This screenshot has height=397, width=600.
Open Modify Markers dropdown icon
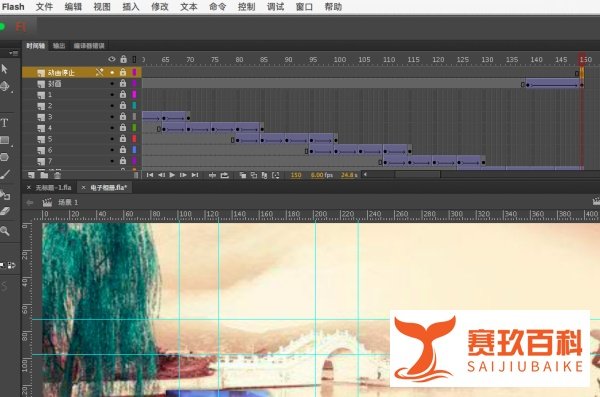[x=275, y=175]
